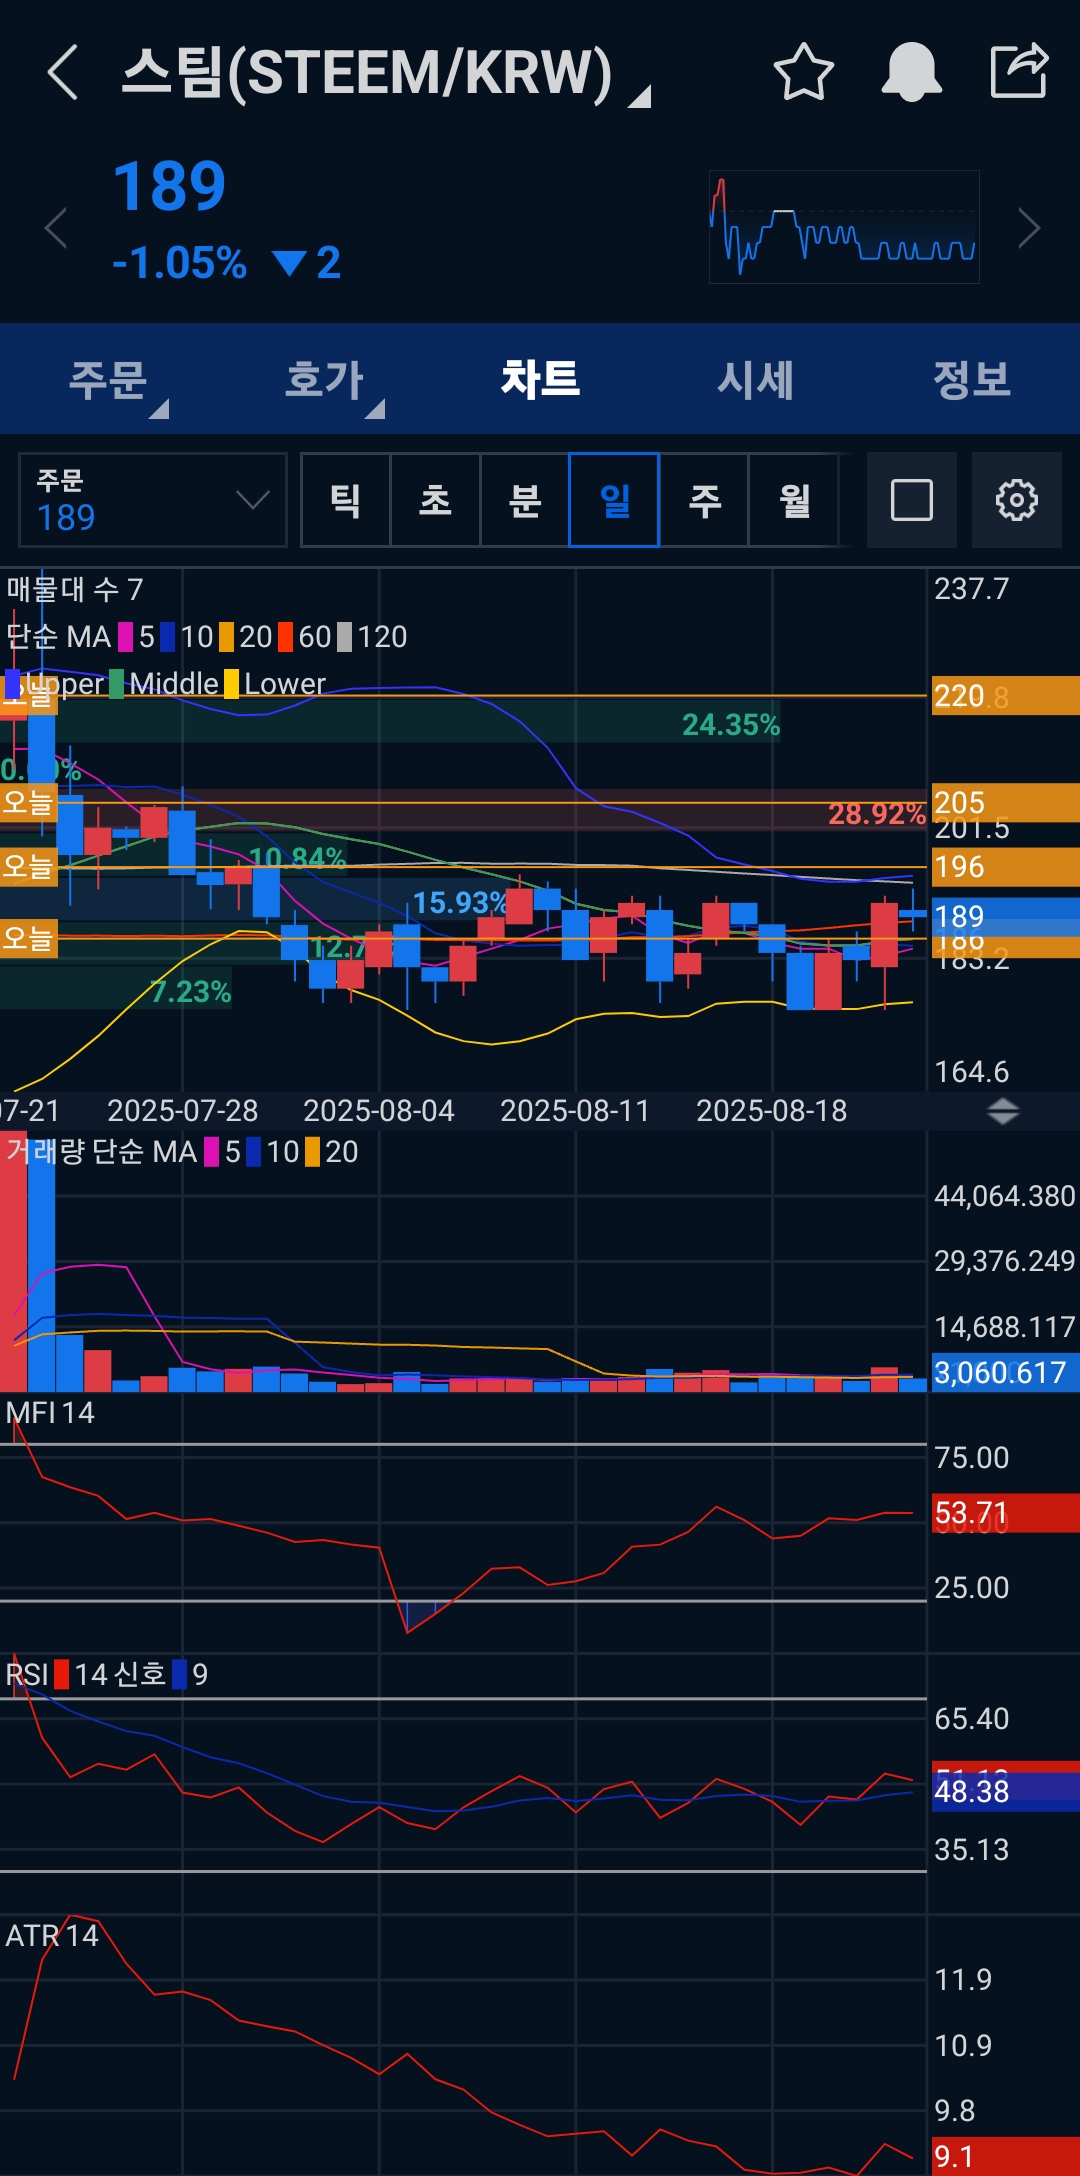Select the 주 weekly interval

click(x=704, y=500)
